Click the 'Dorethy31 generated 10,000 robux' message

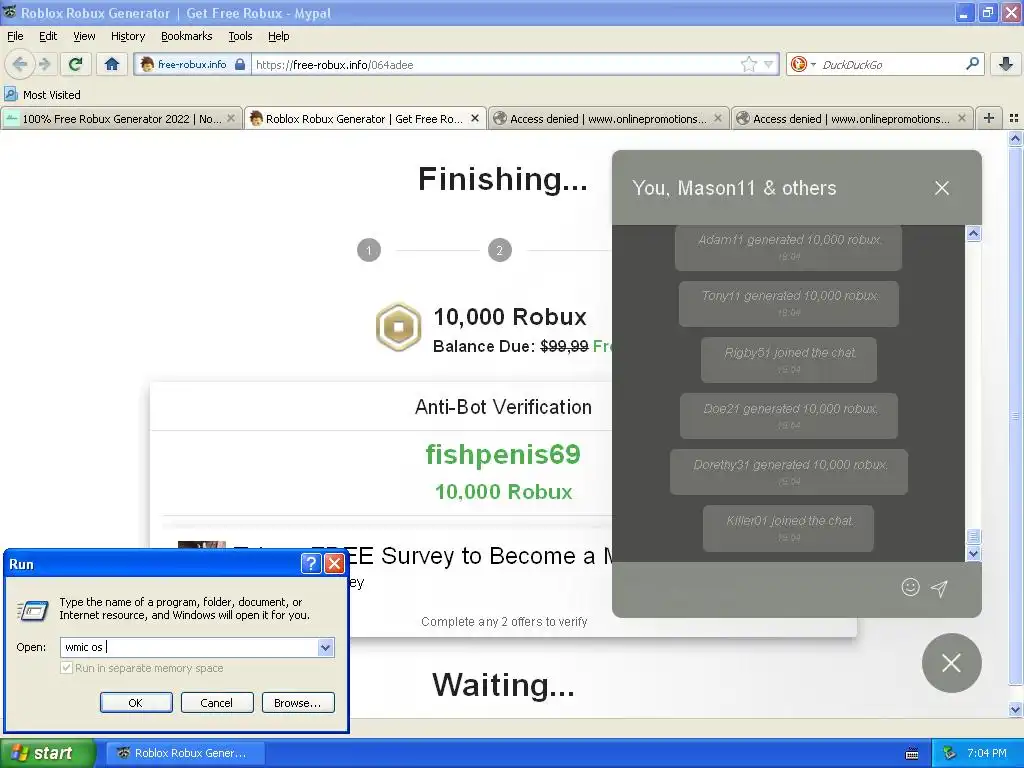click(x=789, y=472)
